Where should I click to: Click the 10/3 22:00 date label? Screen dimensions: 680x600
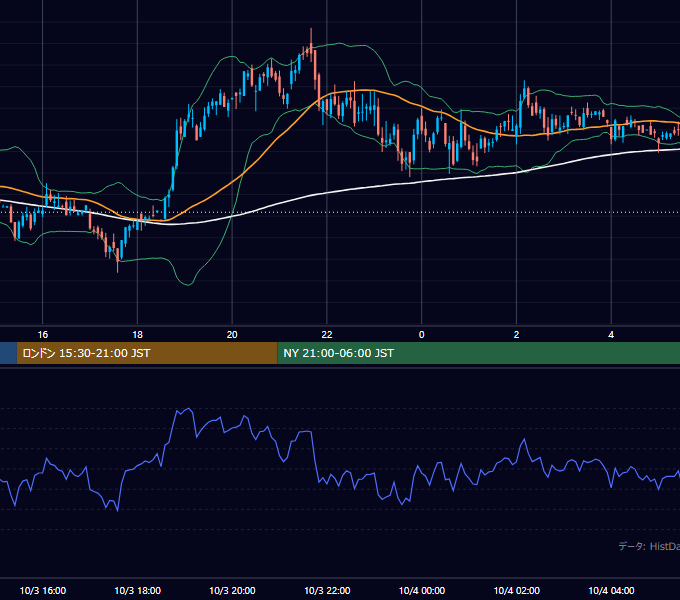[x=327, y=590]
